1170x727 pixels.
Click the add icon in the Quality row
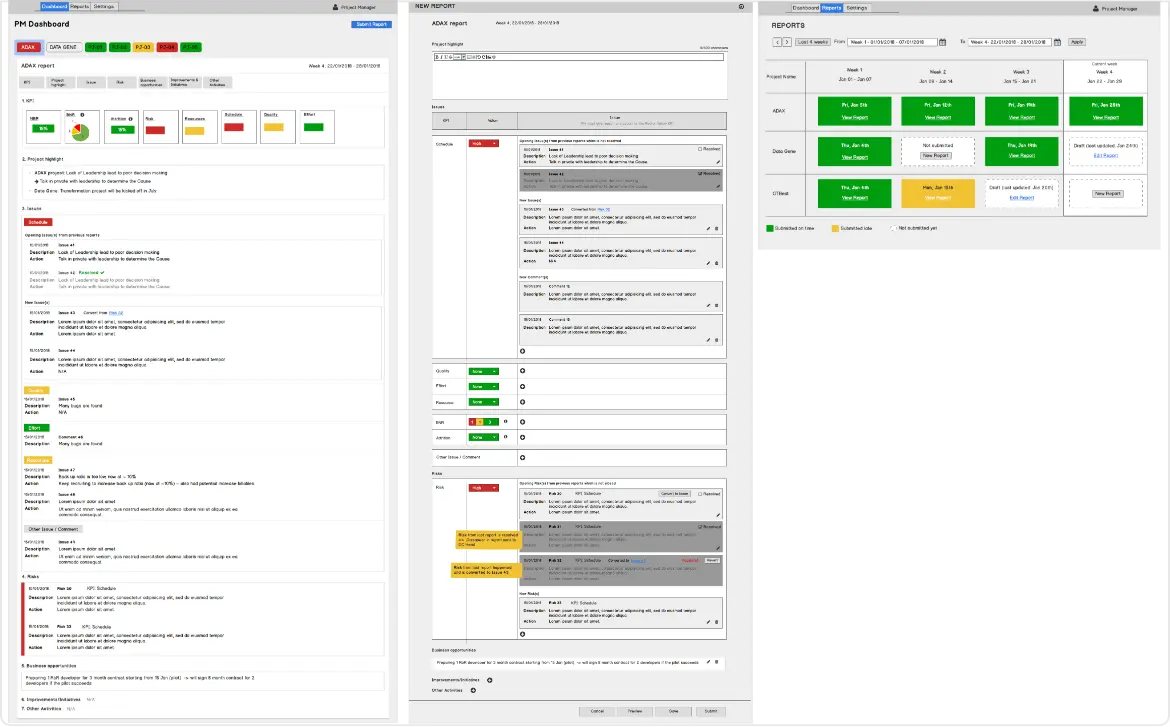click(522, 371)
